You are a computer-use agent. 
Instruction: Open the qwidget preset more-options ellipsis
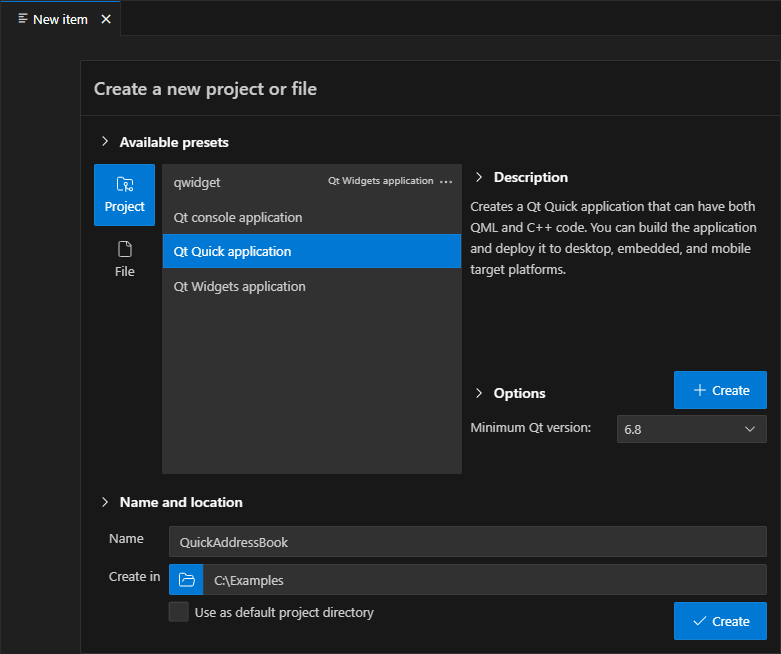[446, 182]
